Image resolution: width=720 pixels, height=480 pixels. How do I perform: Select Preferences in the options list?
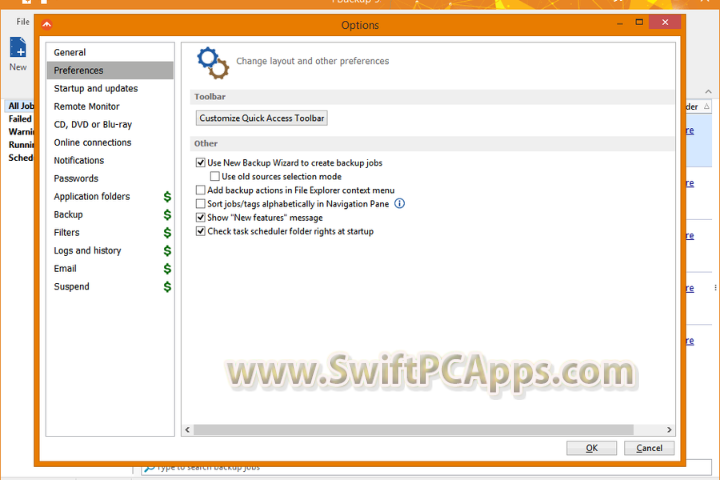point(110,70)
